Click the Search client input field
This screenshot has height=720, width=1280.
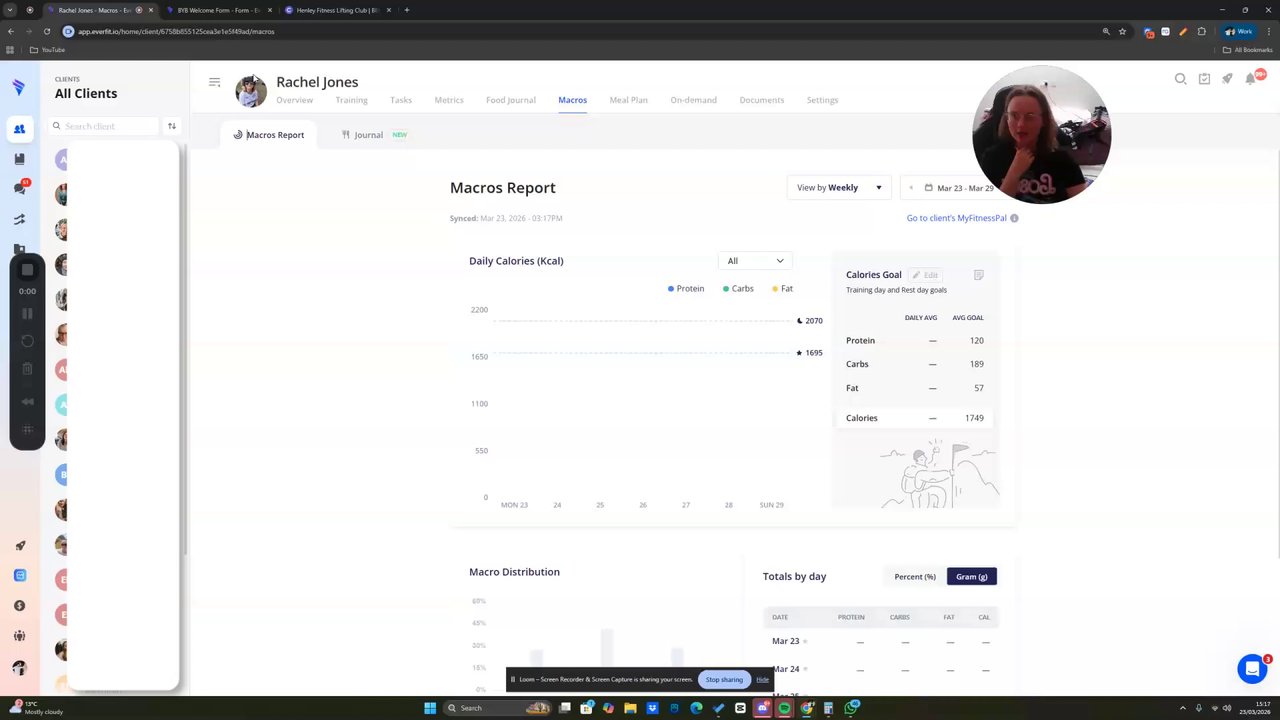(x=105, y=126)
